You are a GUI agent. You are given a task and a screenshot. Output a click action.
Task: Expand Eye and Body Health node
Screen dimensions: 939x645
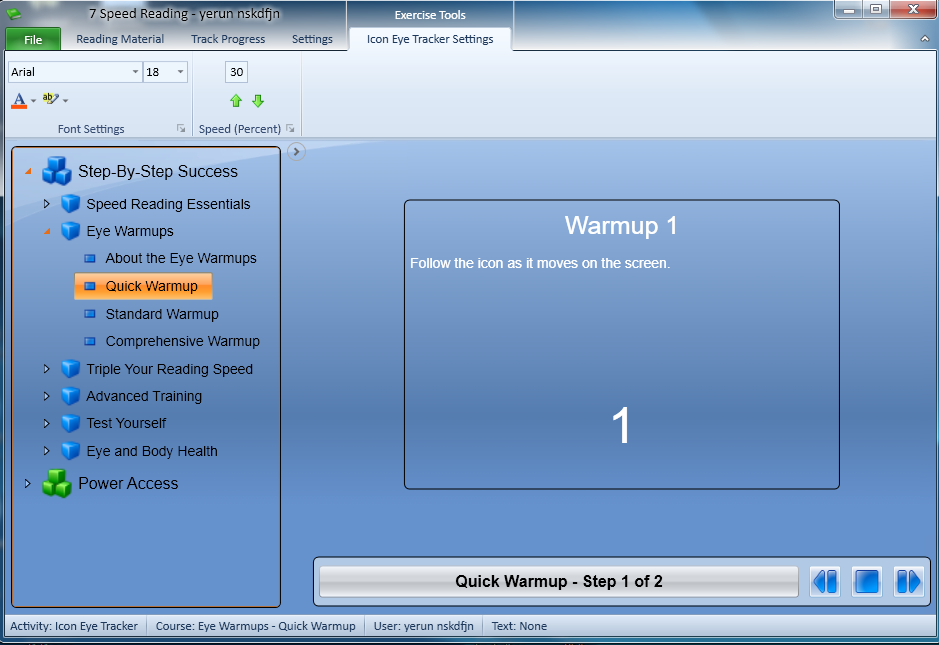[x=47, y=451]
